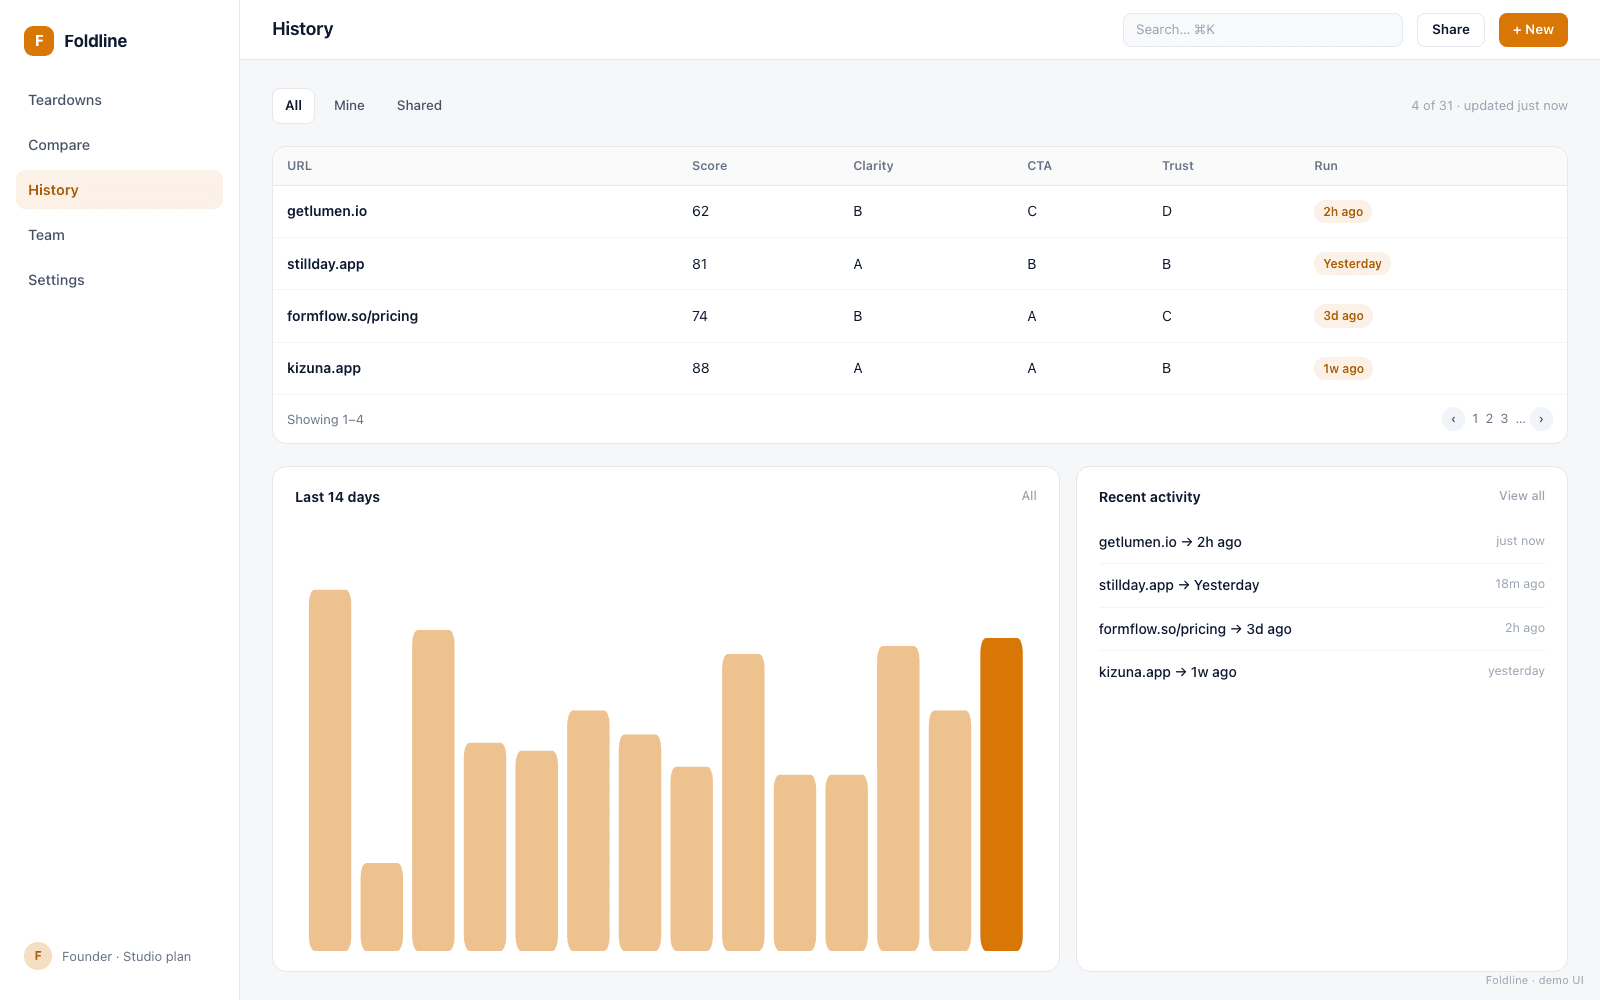The height and width of the screenshot is (1000, 1600).
Task: Open stillday.app → Yesterday activity item
Action: (x=1321, y=585)
